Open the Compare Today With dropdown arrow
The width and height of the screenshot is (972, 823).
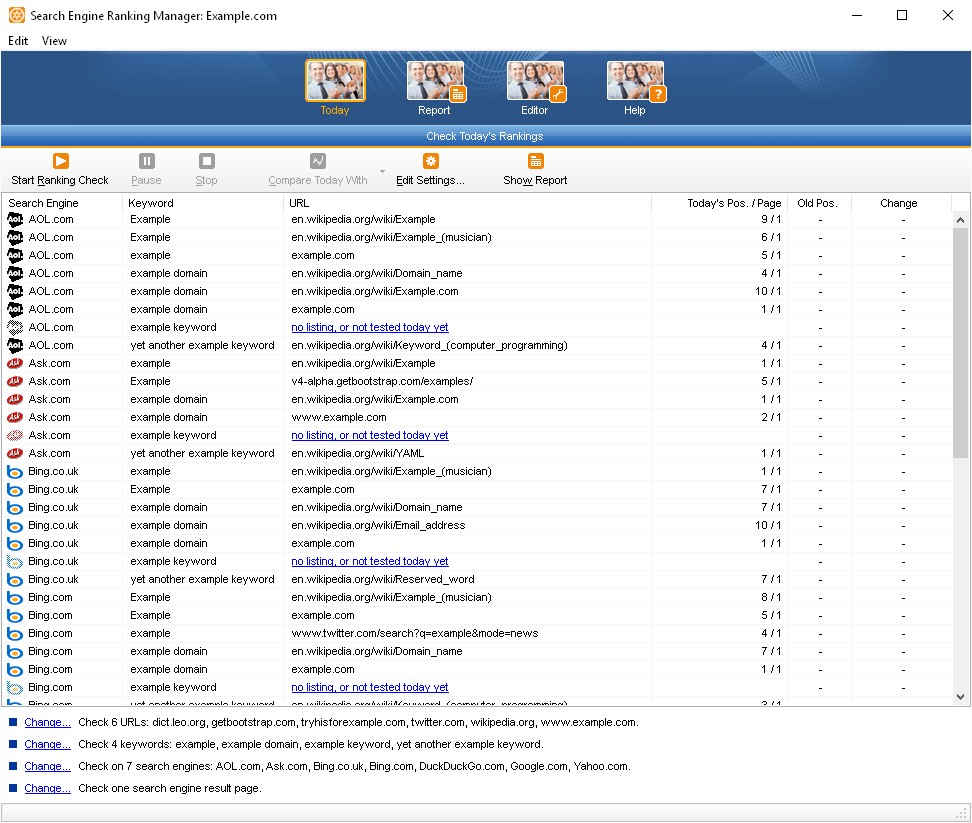383,170
